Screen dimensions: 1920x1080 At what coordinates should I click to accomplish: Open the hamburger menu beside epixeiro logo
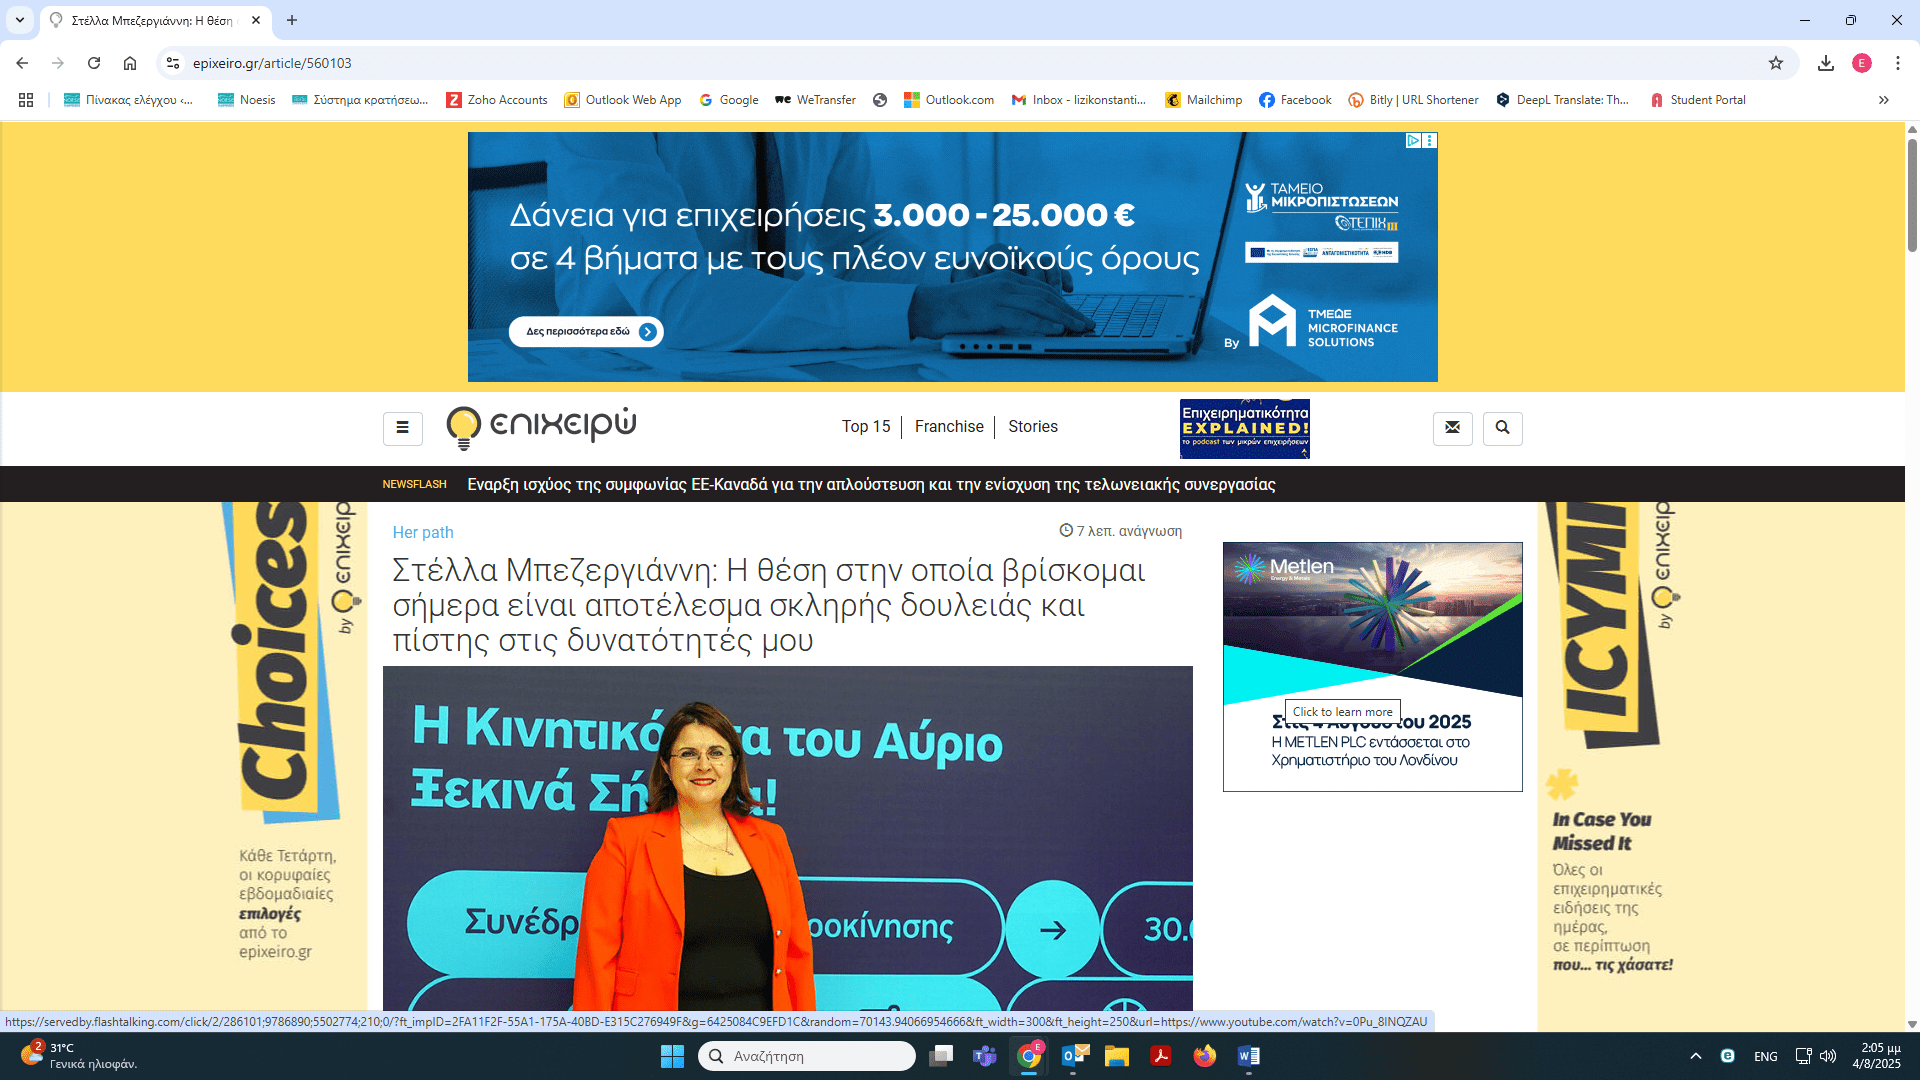click(x=402, y=428)
